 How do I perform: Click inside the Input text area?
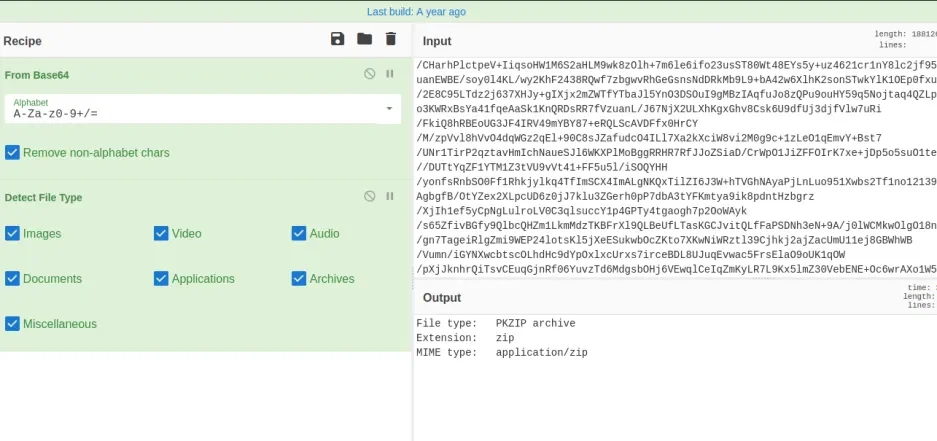(670, 170)
